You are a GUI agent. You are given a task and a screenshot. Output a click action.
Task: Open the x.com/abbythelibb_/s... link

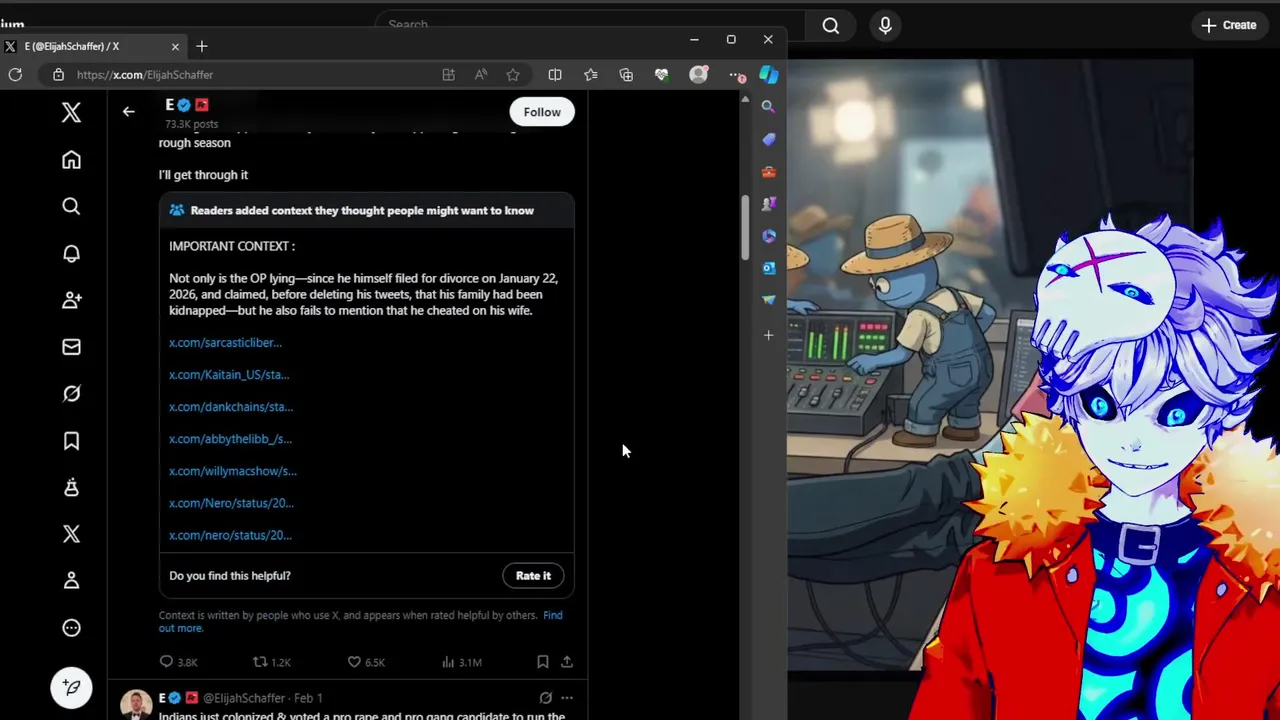(230, 439)
